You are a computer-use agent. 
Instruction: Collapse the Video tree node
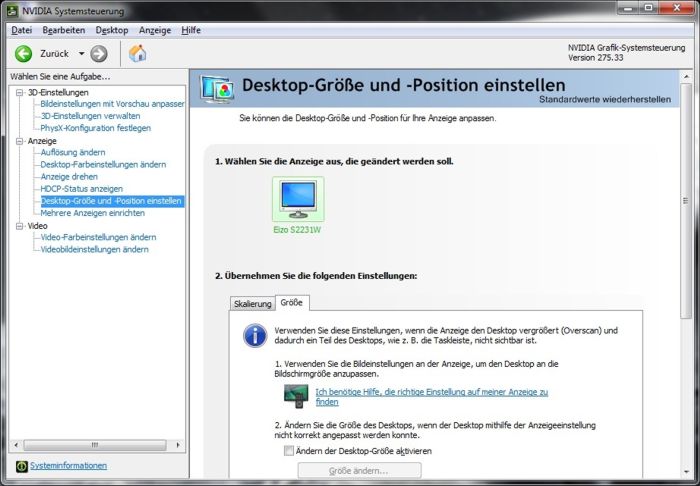point(20,226)
